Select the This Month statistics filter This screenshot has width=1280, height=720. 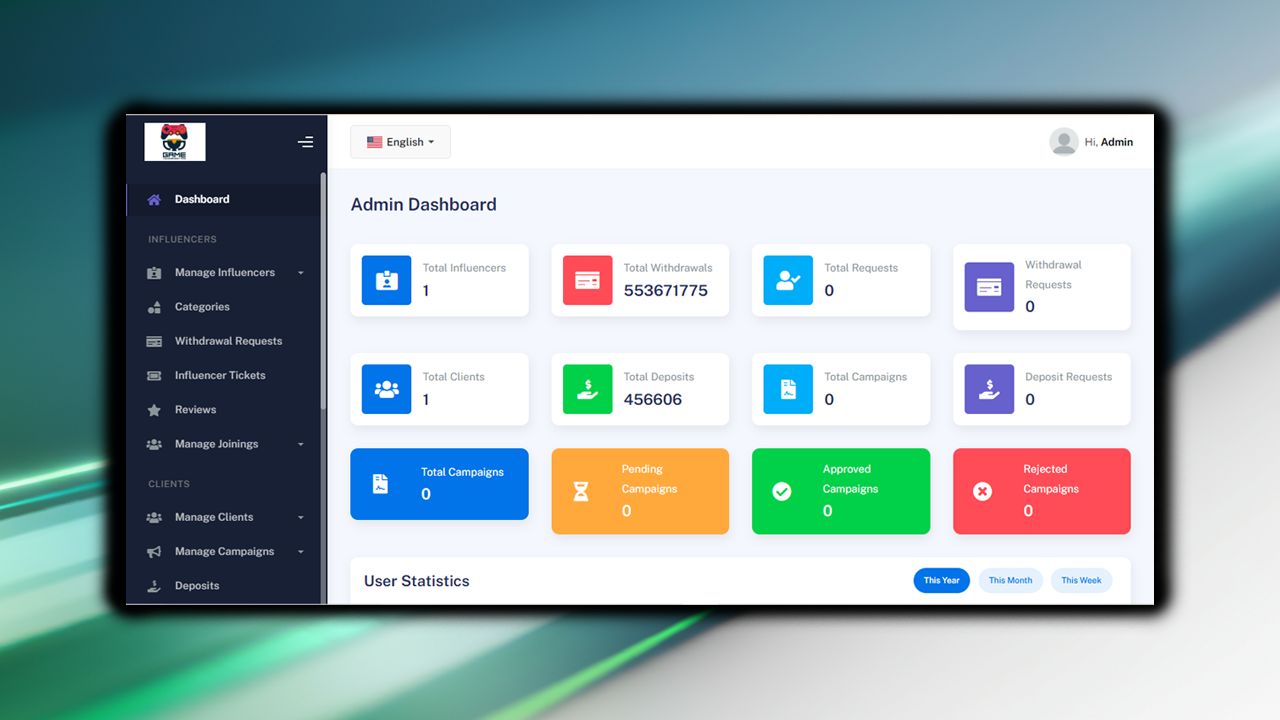tap(1010, 580)
